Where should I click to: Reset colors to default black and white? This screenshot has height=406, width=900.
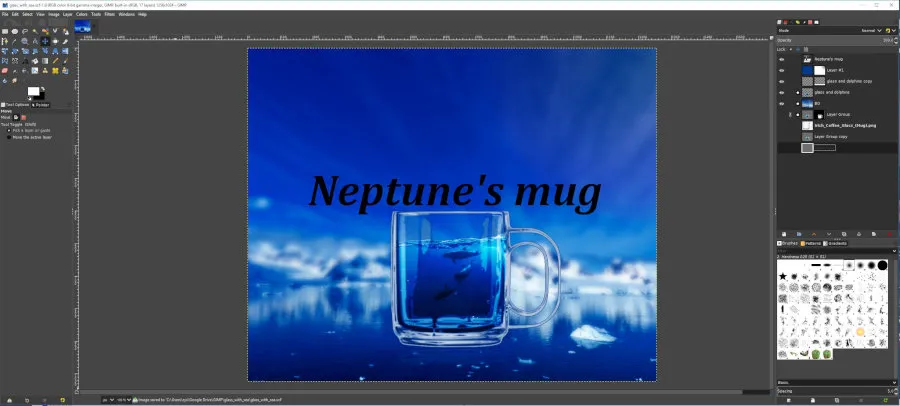tap(29, 98)
